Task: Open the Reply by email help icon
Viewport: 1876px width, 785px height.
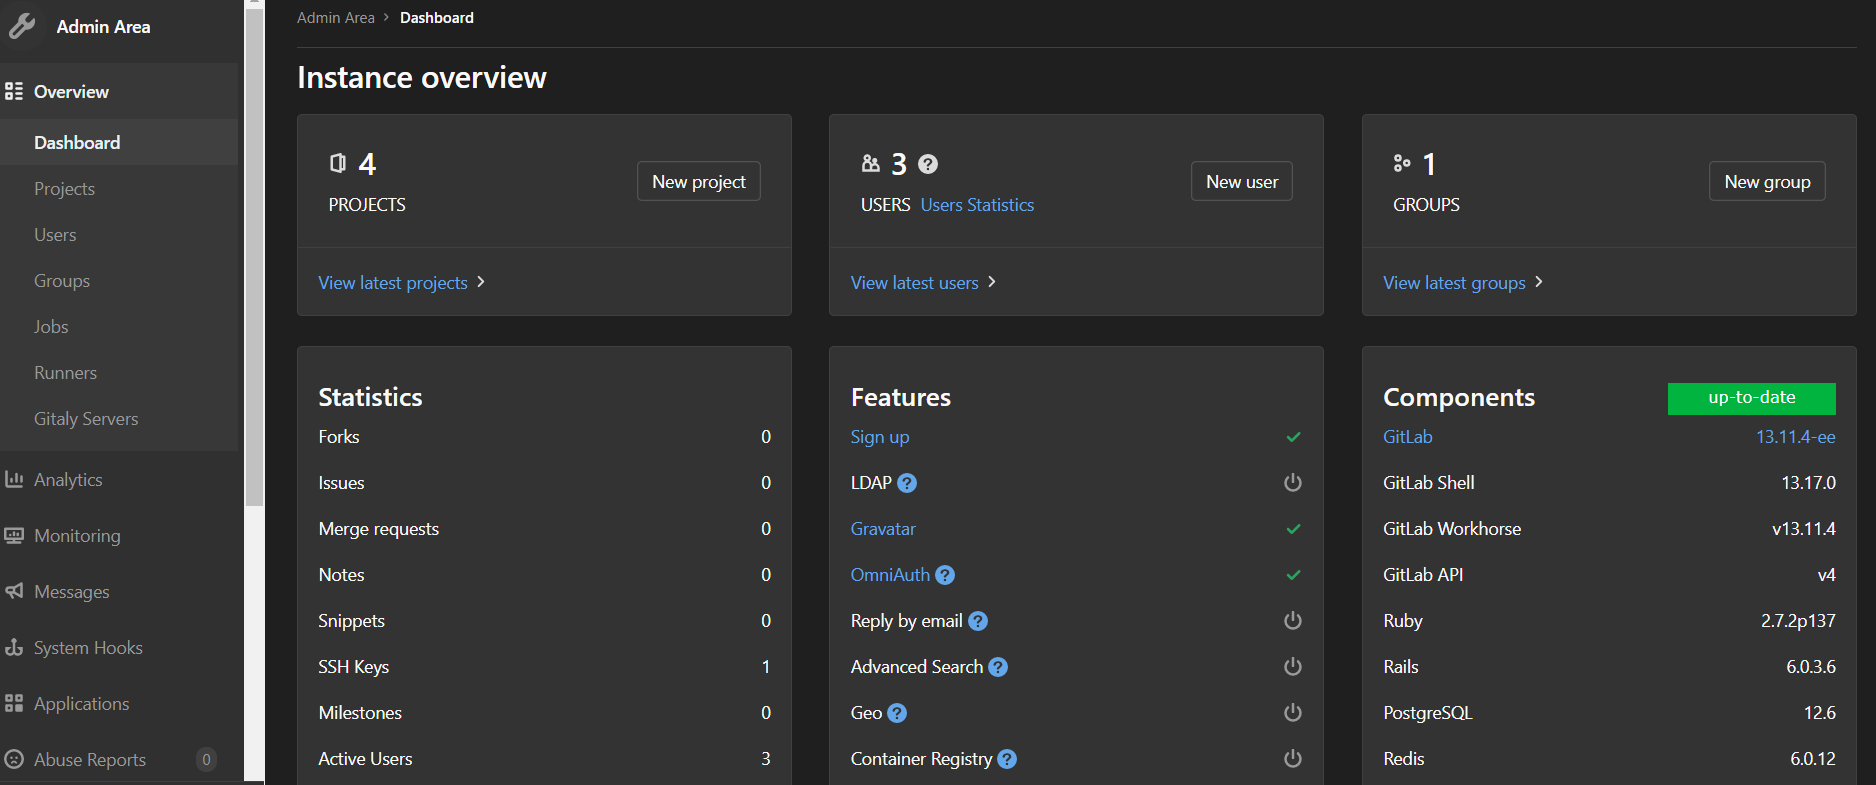Action: coord(978,621)
